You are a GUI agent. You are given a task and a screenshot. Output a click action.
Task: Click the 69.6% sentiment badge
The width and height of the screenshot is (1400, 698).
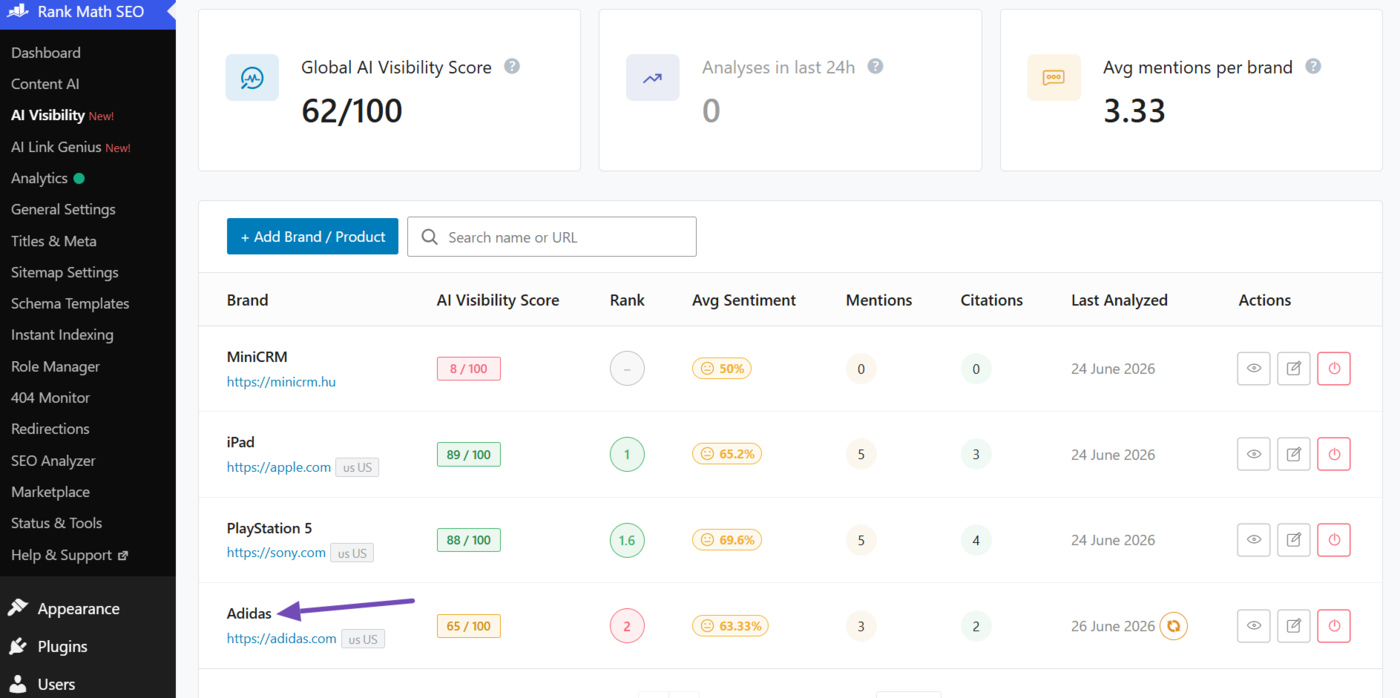727,540
